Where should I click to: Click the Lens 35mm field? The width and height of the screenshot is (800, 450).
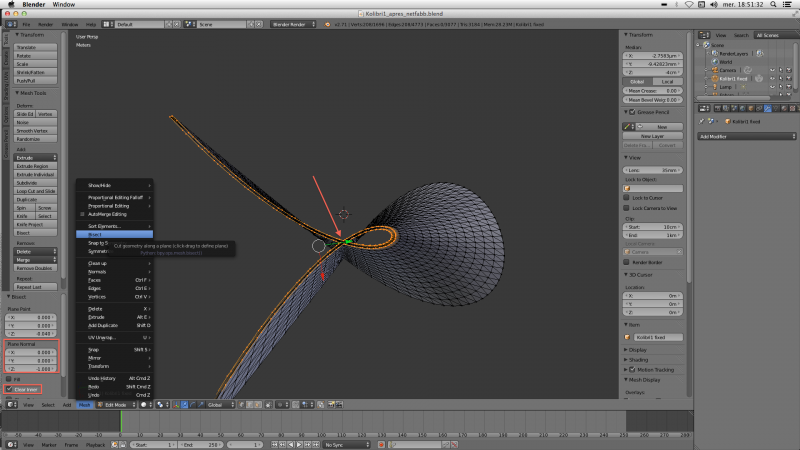point(653,170)
